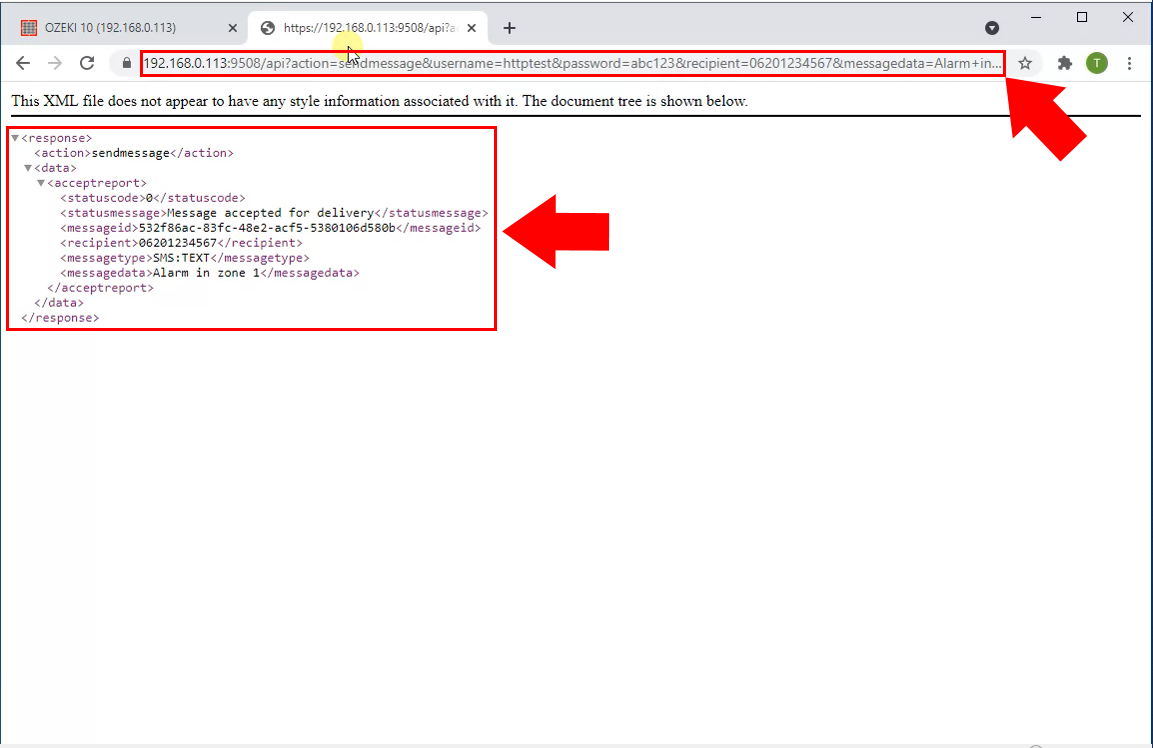Click the recipient 06201234567 value
Viewport: 1153px width, 748px height.
pos(178,243)
